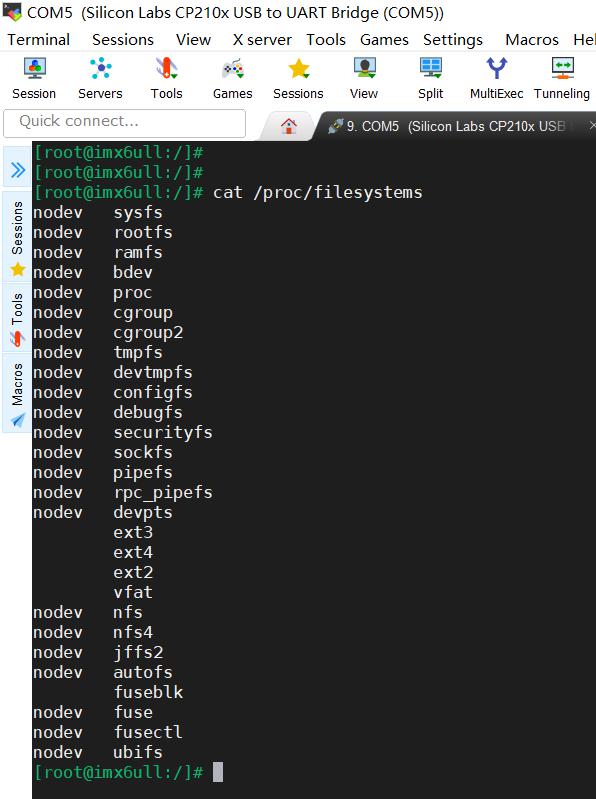Go to the home tab icon

[289, 126]
